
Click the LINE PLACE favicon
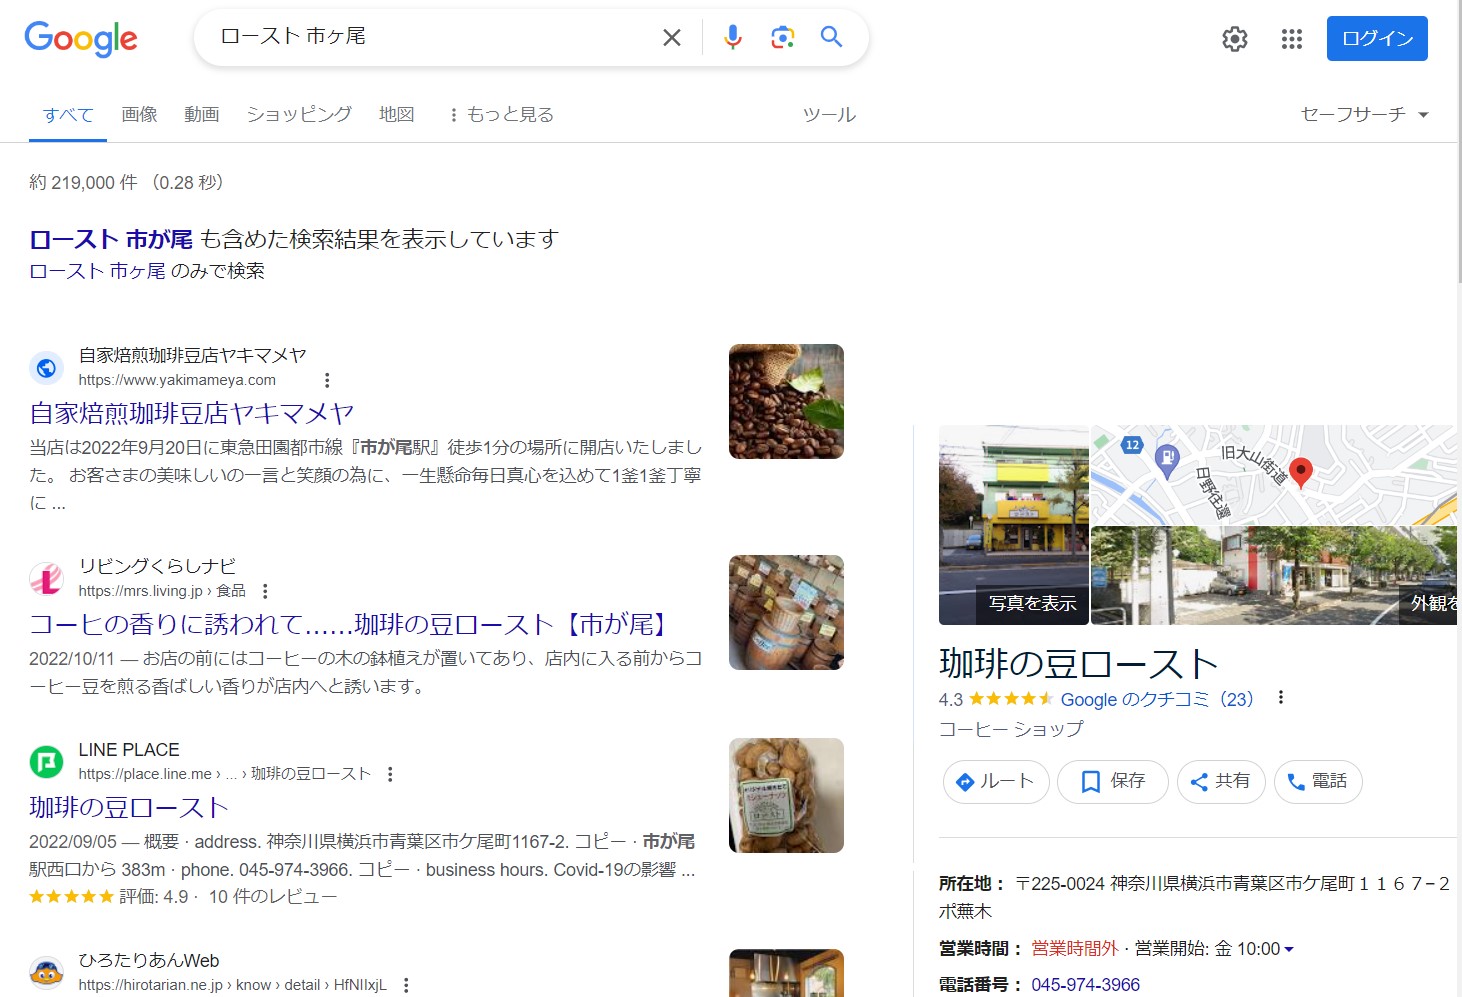point(46,762)
